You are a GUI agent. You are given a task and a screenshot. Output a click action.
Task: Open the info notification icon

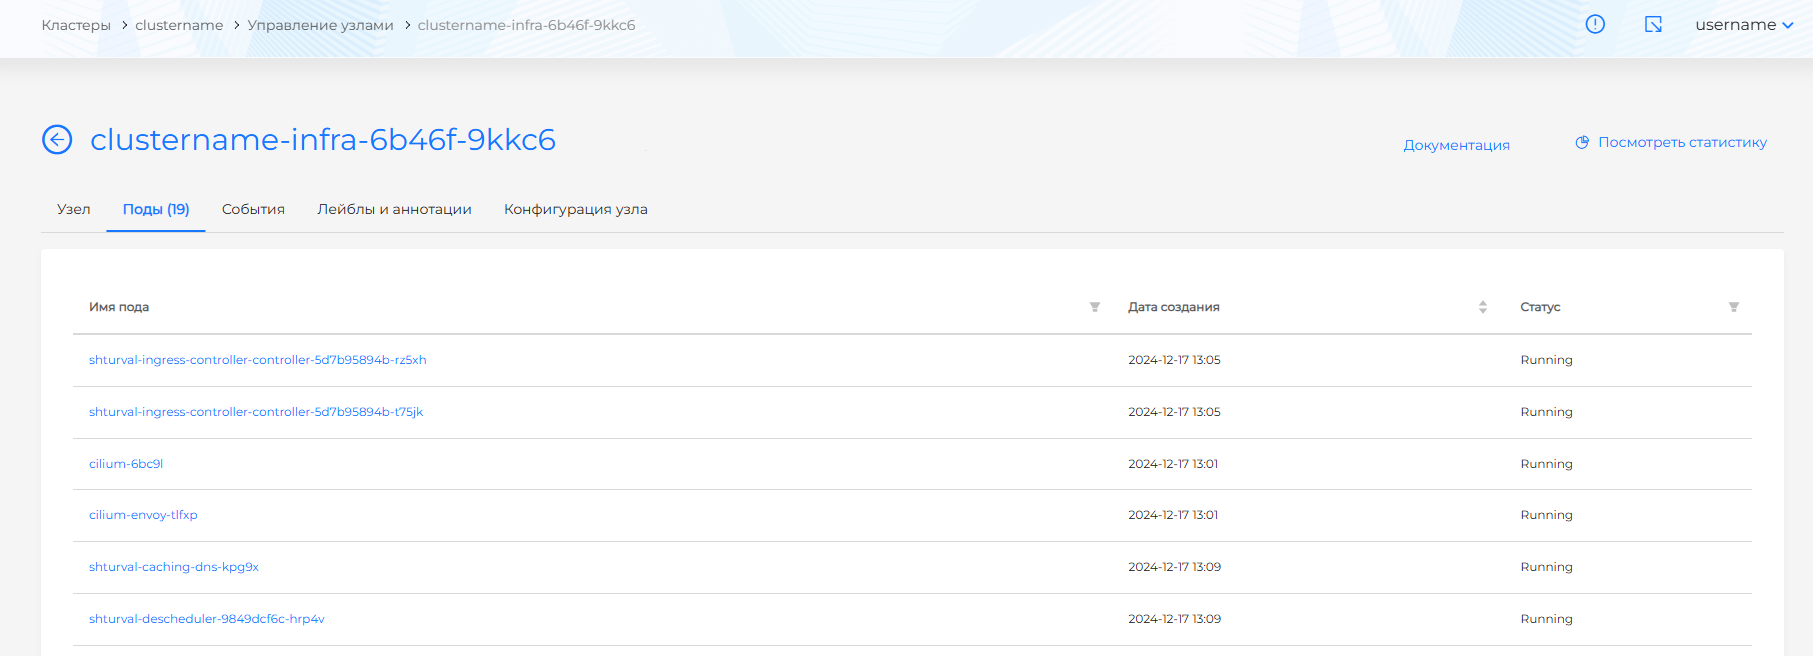[x=1595, y=25]
